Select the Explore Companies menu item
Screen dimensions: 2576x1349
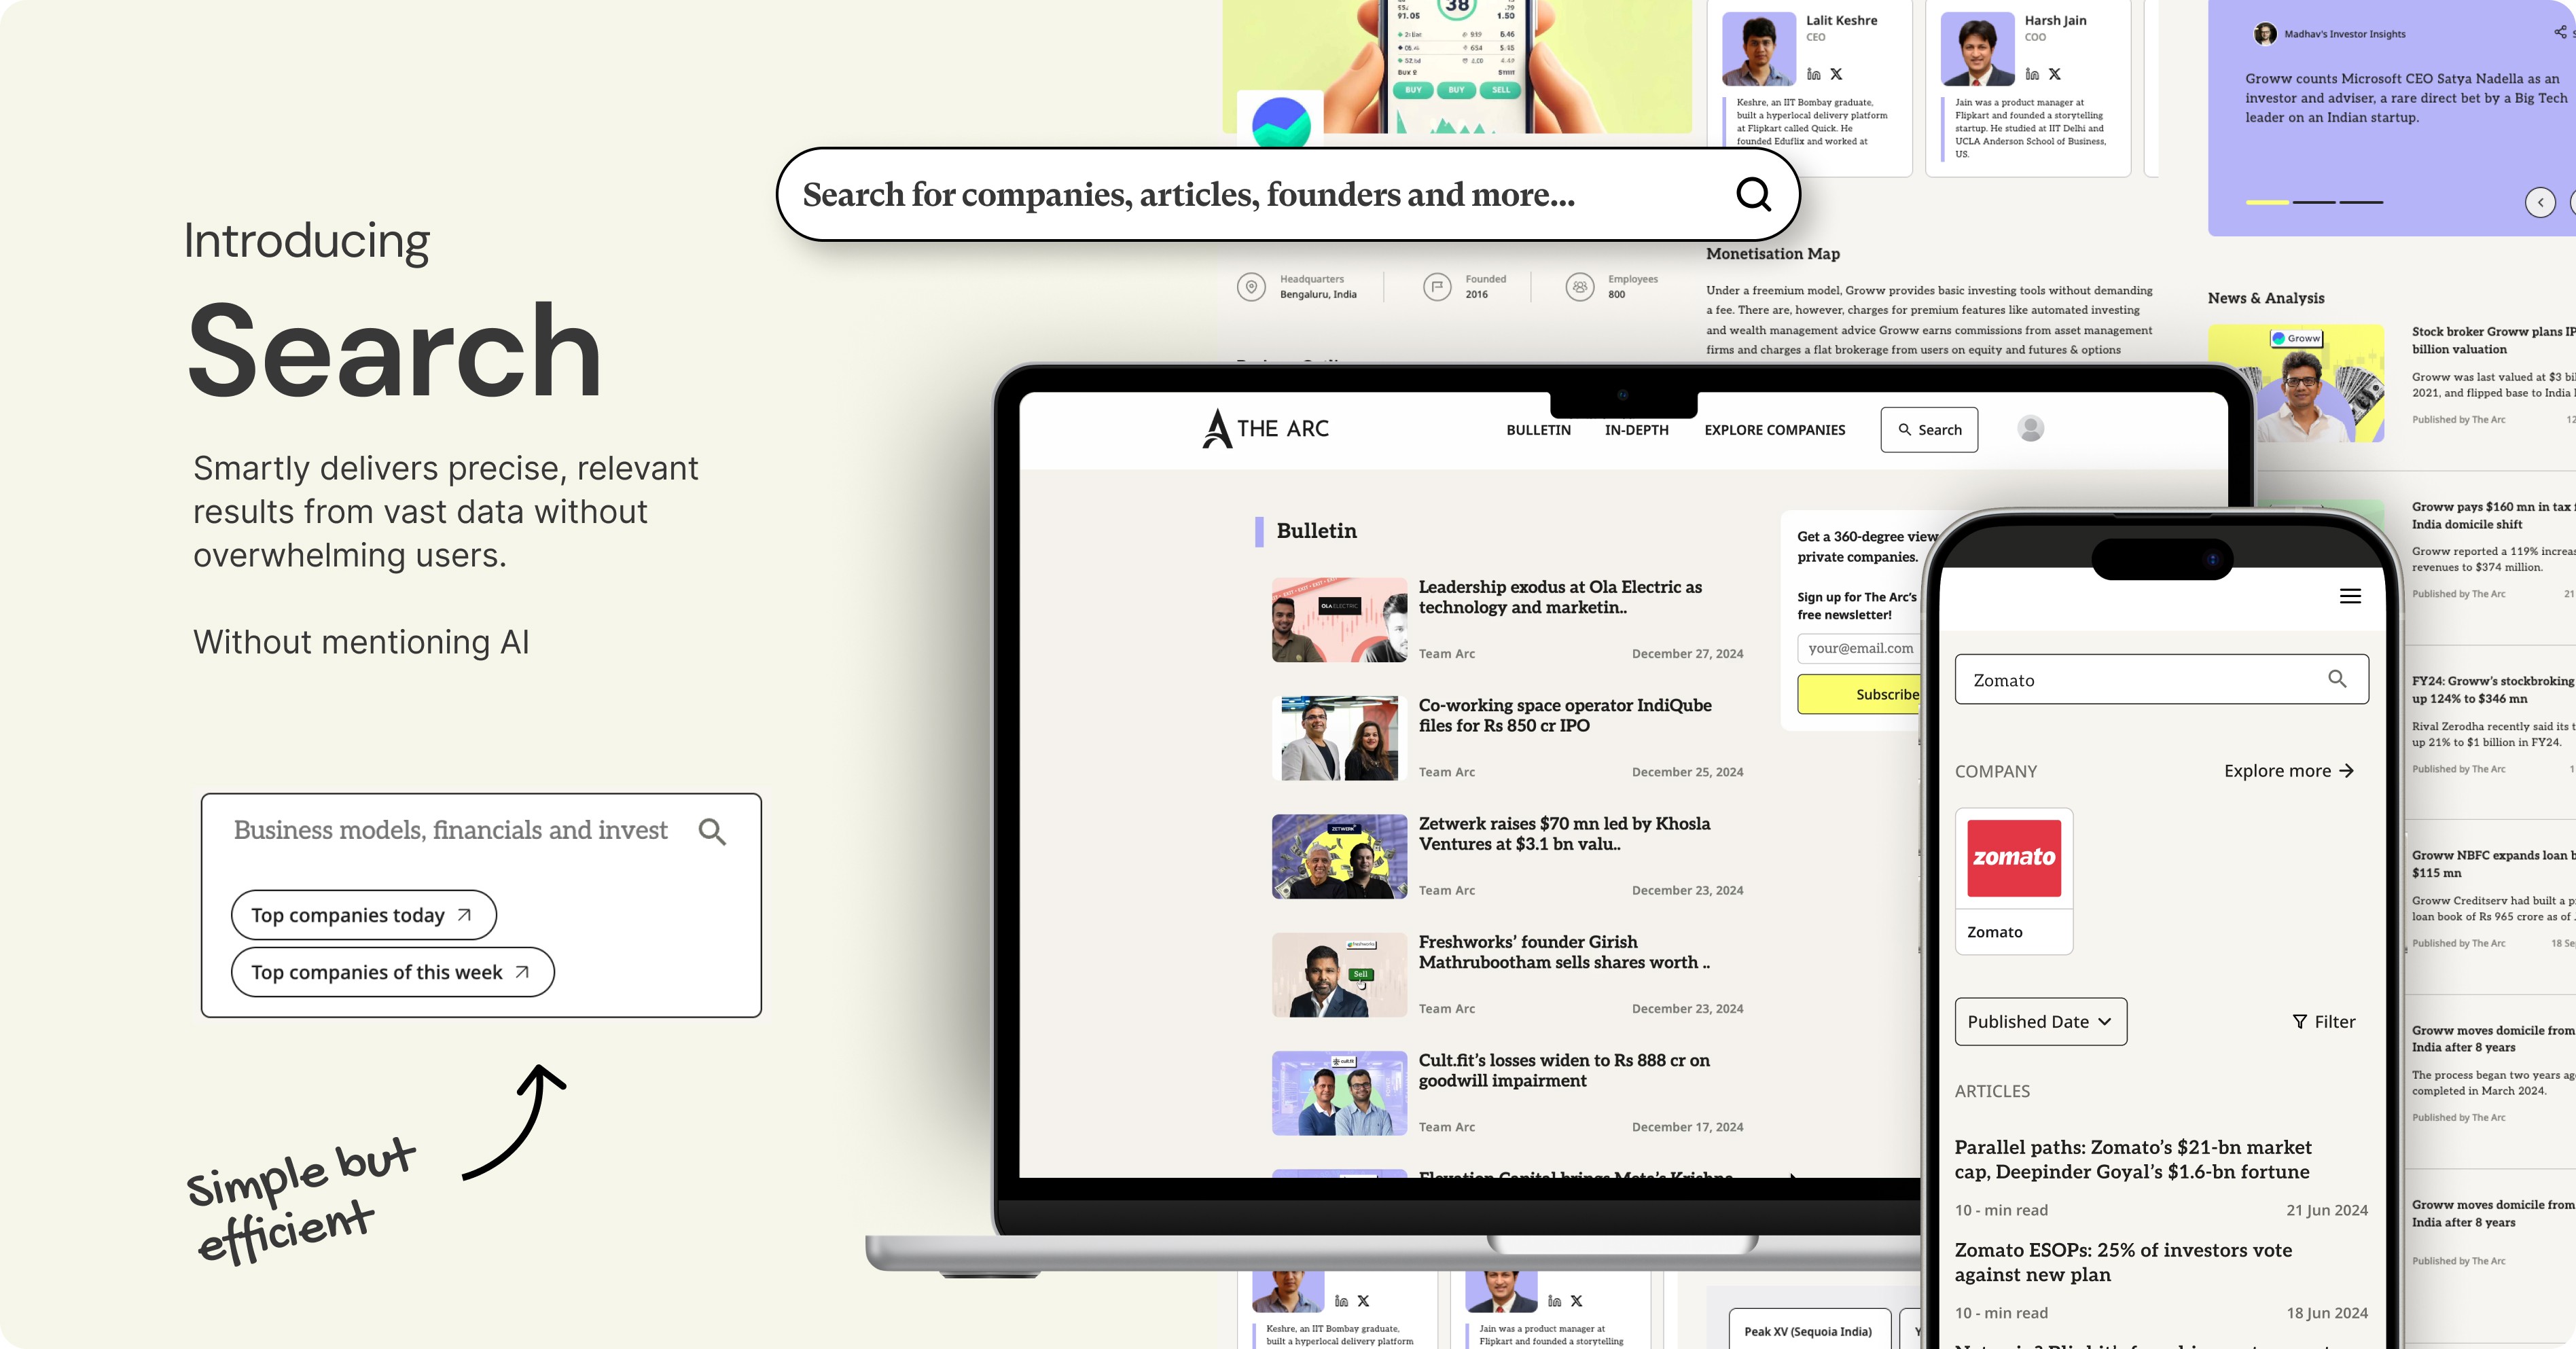(x=1774, y=430)
